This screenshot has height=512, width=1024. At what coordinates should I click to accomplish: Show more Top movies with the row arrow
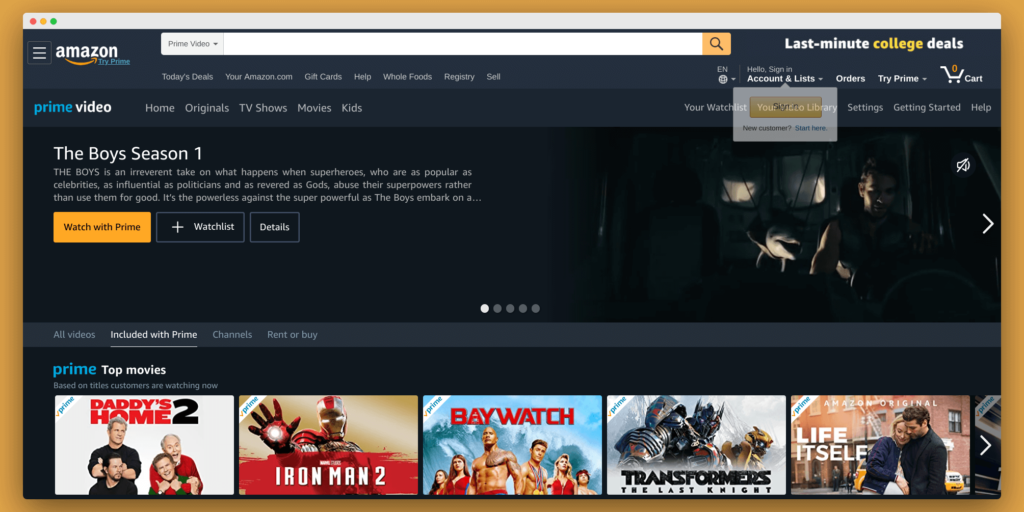[985, 445]
